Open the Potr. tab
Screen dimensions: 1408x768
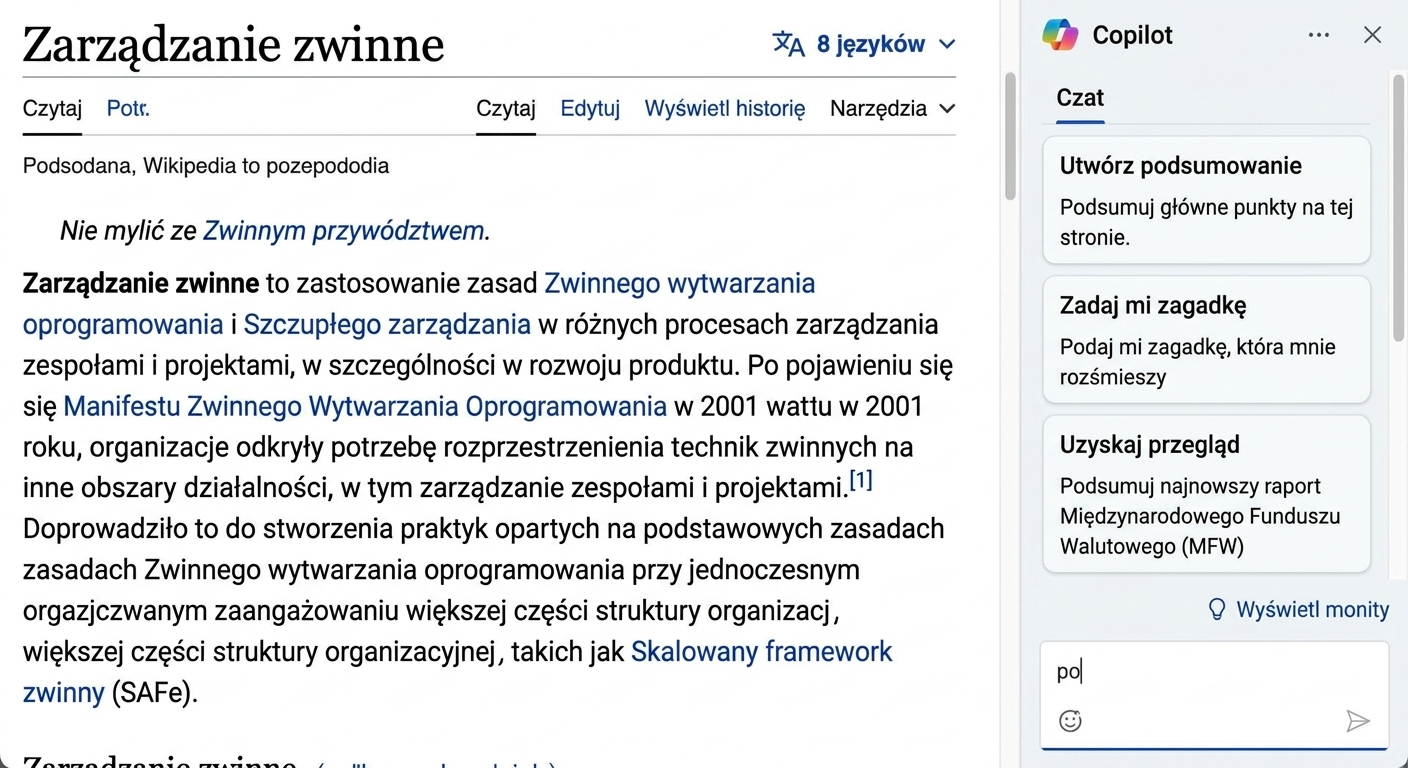(x=128, y=108)
